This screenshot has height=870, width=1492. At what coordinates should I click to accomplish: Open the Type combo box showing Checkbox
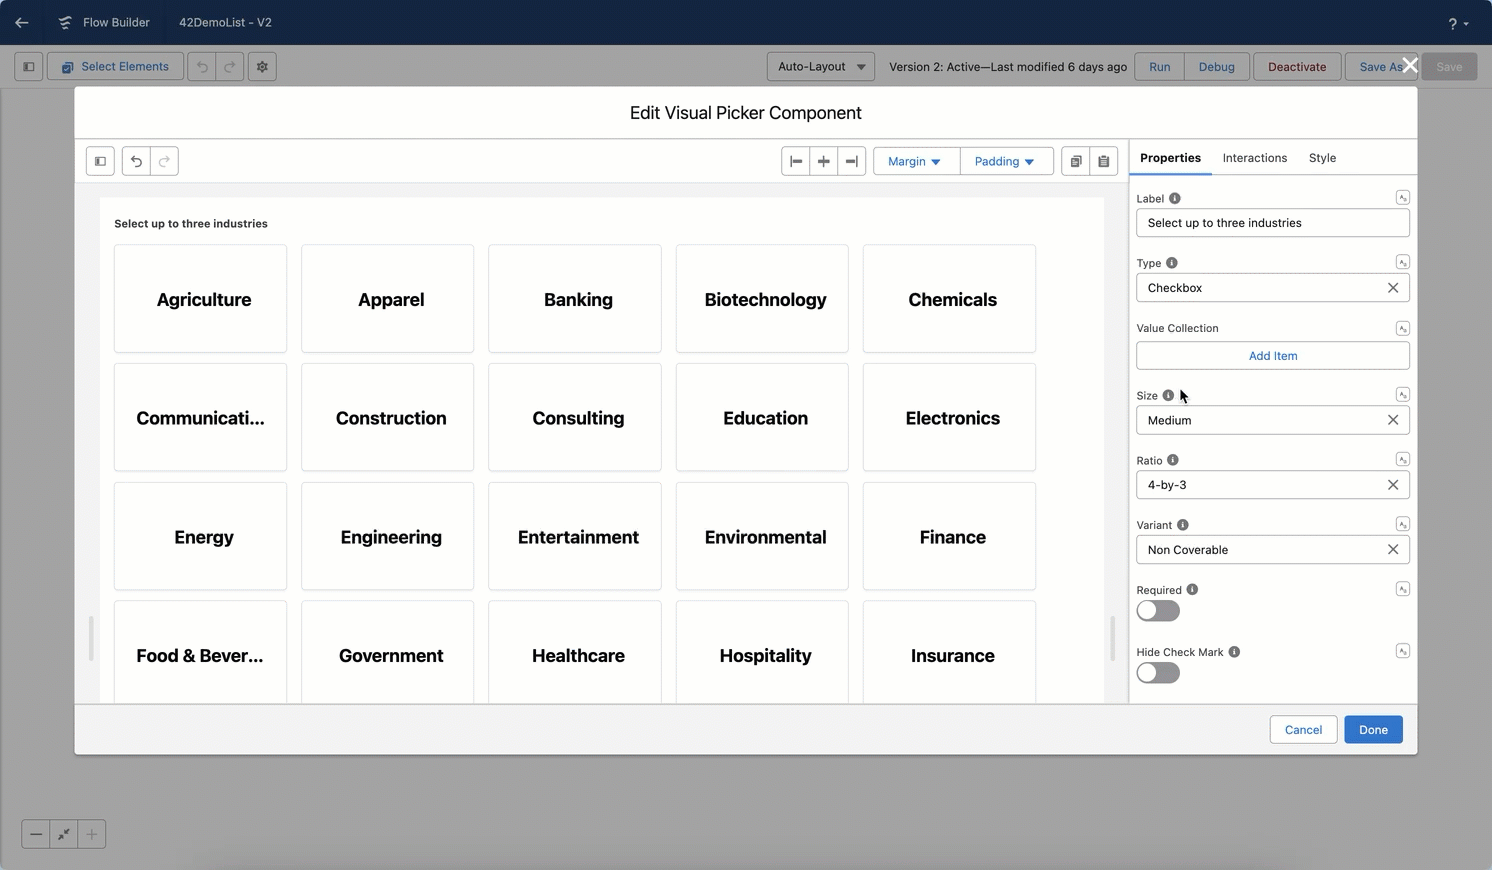(x=1260, y=288)
